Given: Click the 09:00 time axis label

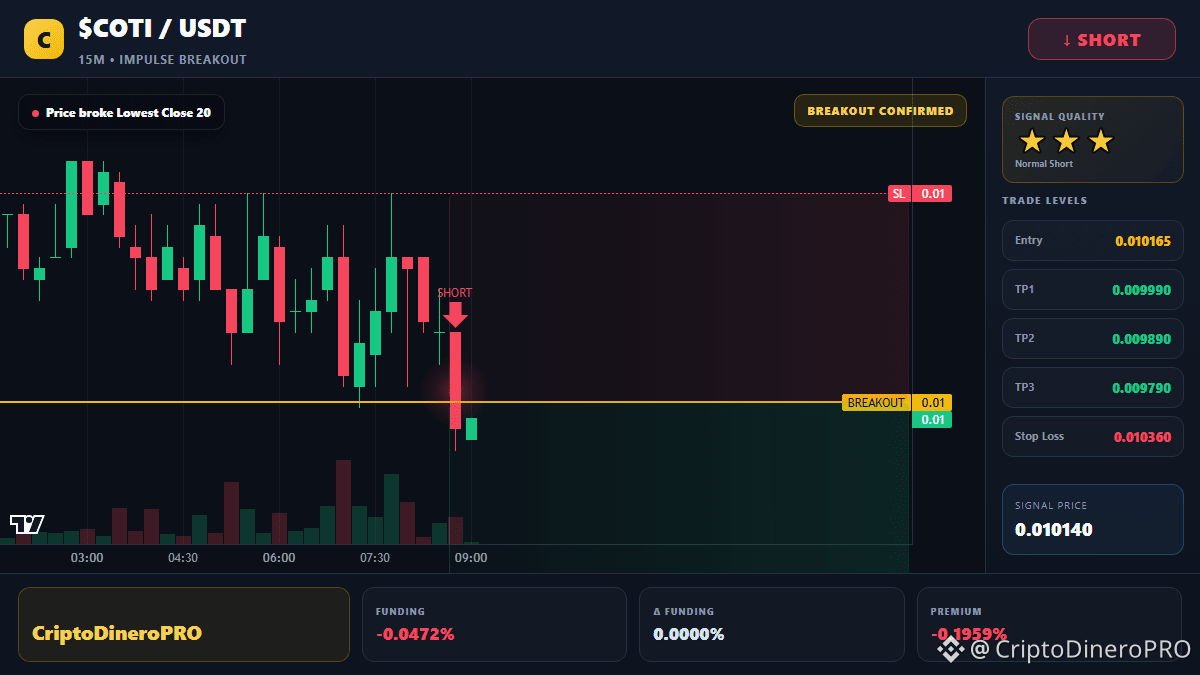Looking at the screenshot, I should (x=471, y=558).
